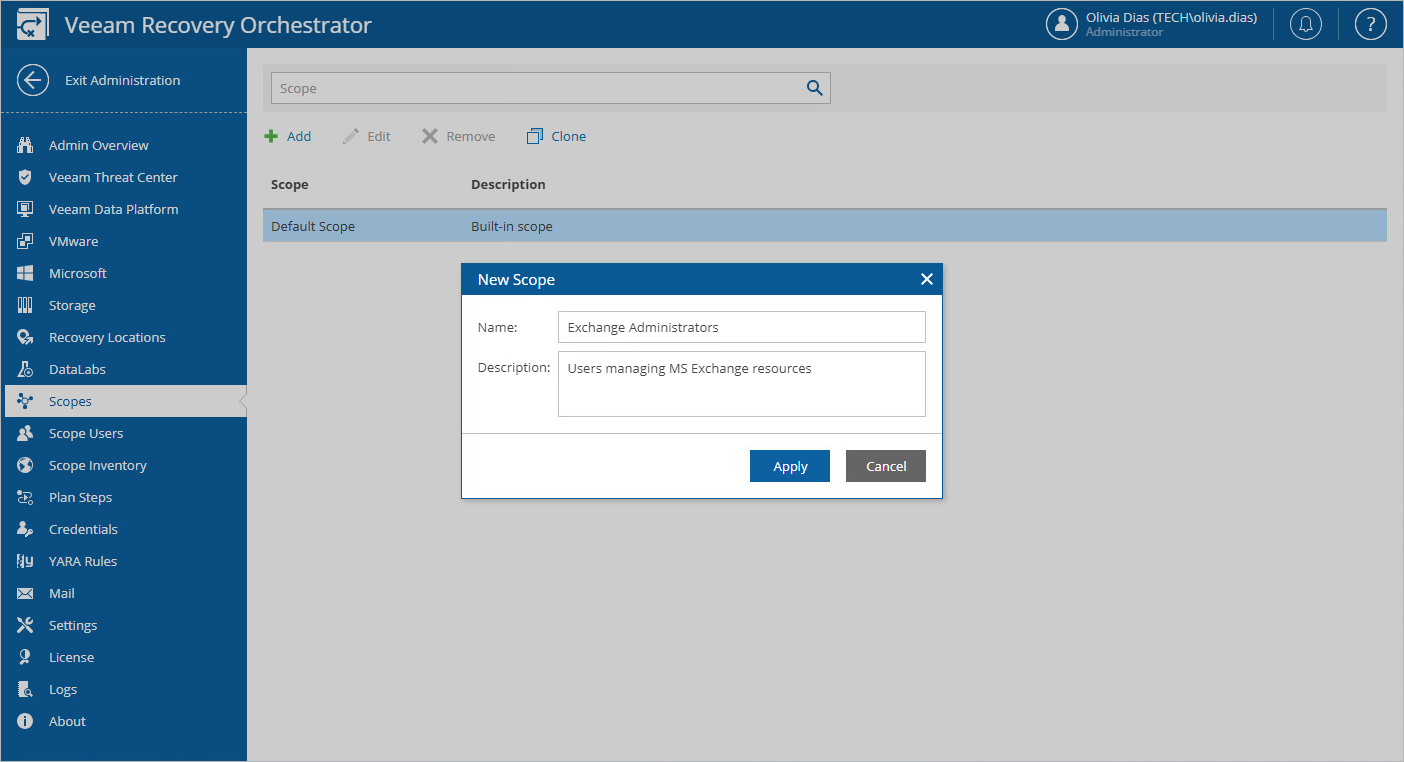Click the Veeam Threat Center shield icon

click(x=26, y=177)
